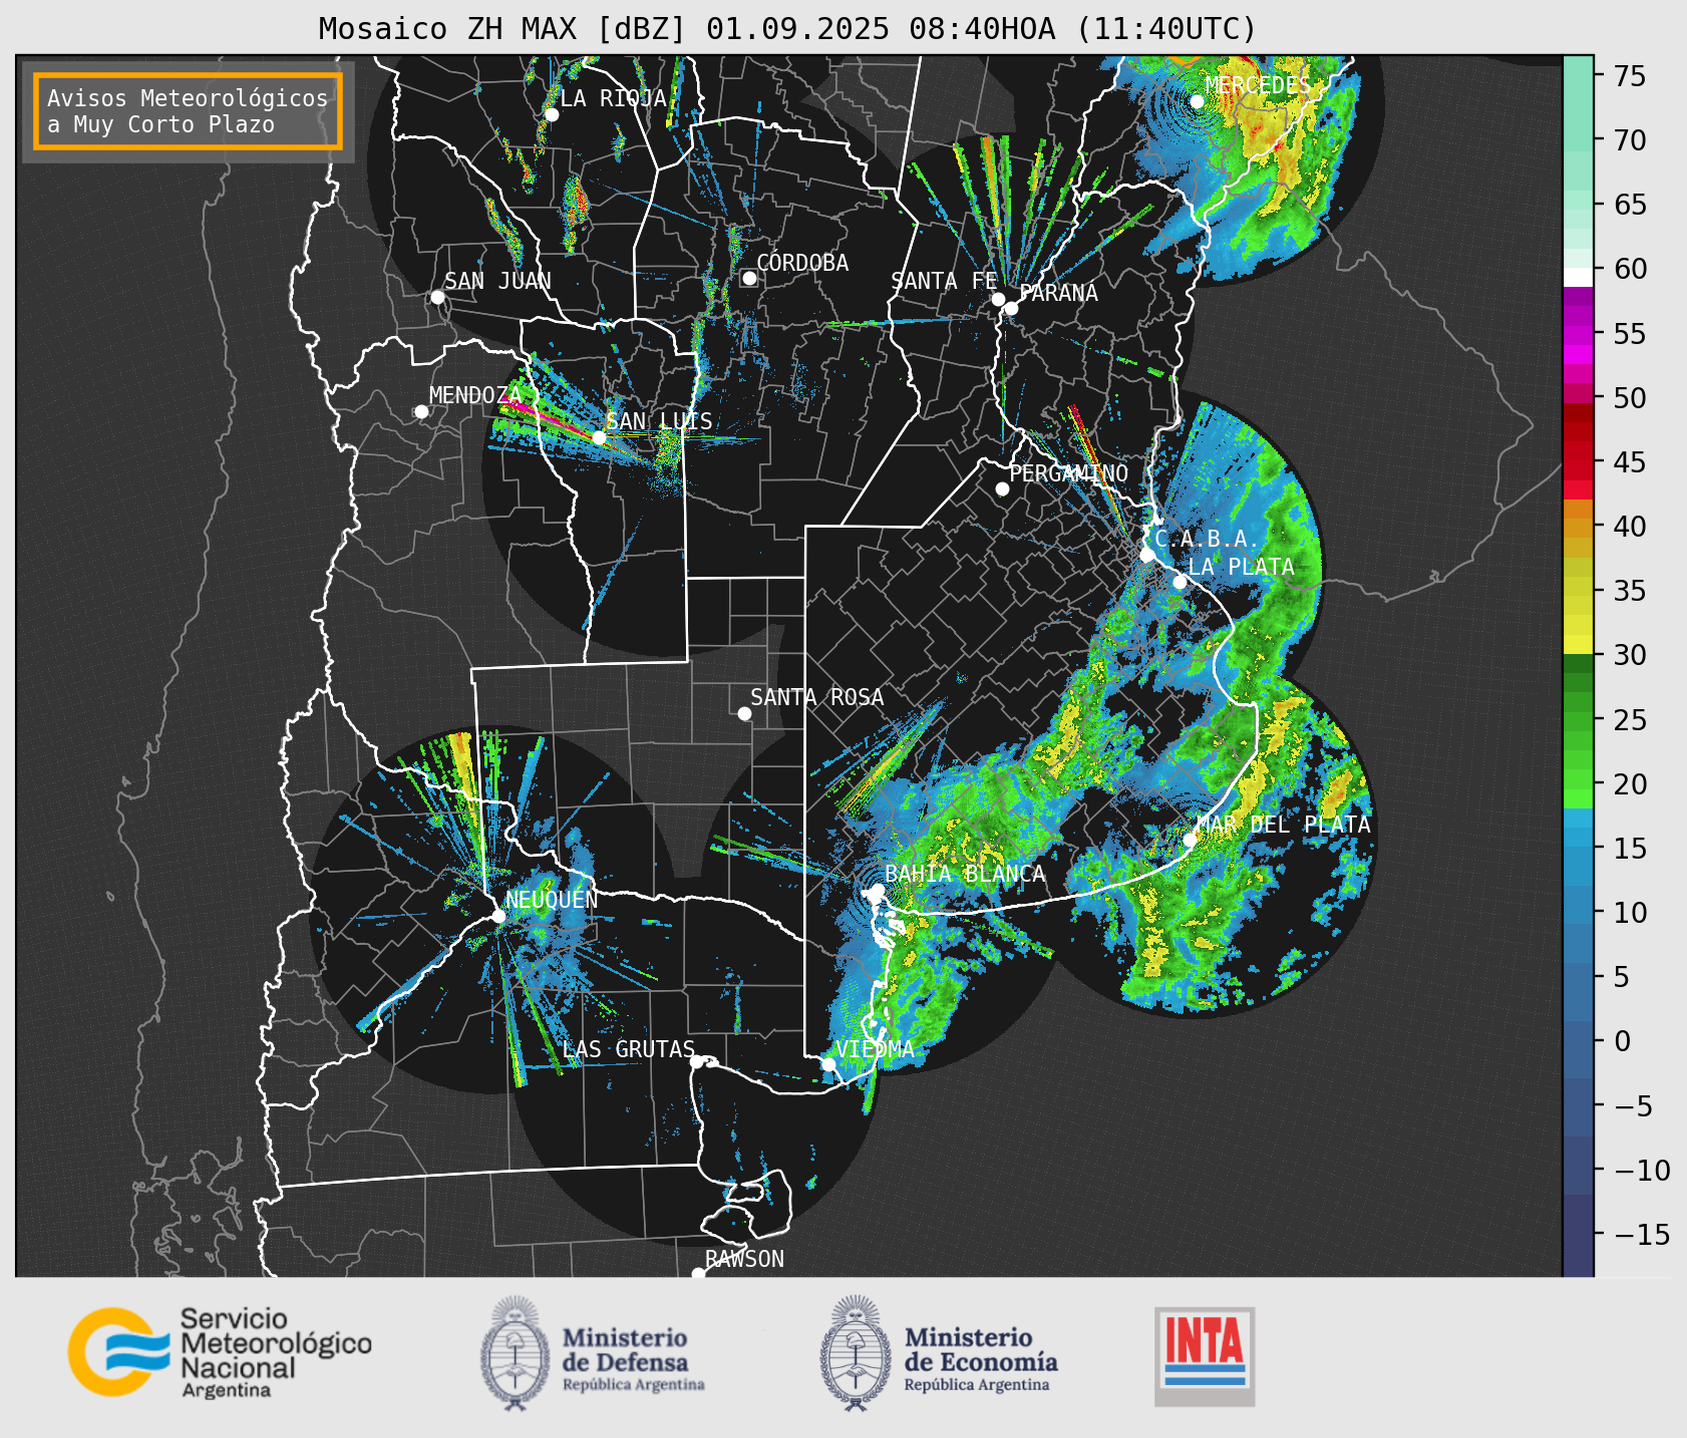Click the BAHÍA BLANCA city marker dot

point(877,890)
